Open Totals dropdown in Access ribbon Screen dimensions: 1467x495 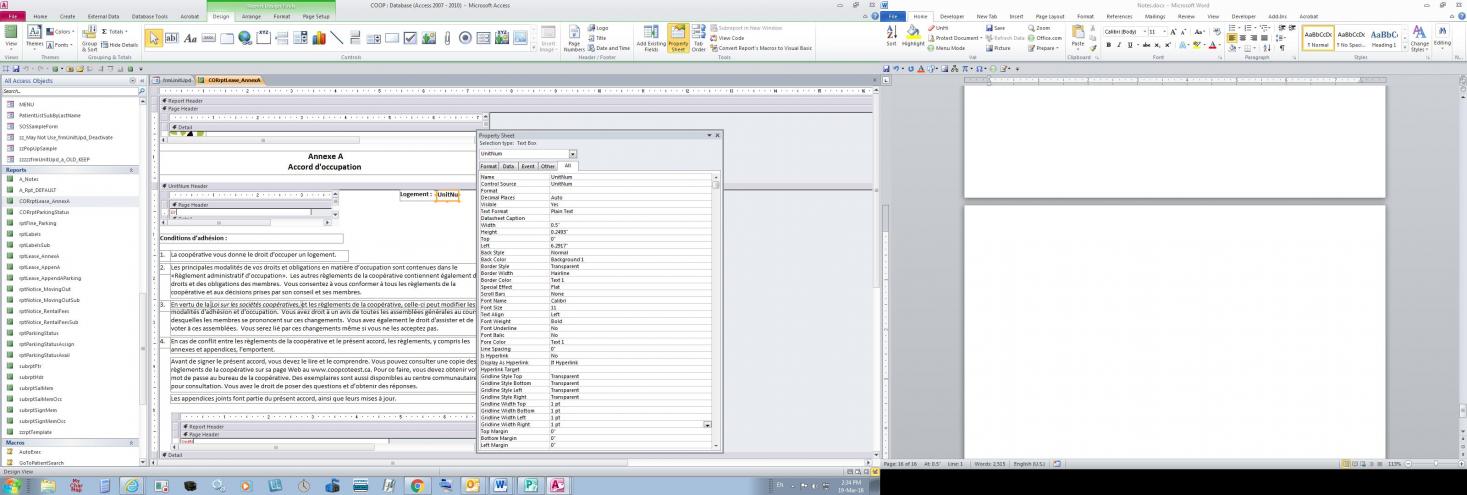(116, 32)
